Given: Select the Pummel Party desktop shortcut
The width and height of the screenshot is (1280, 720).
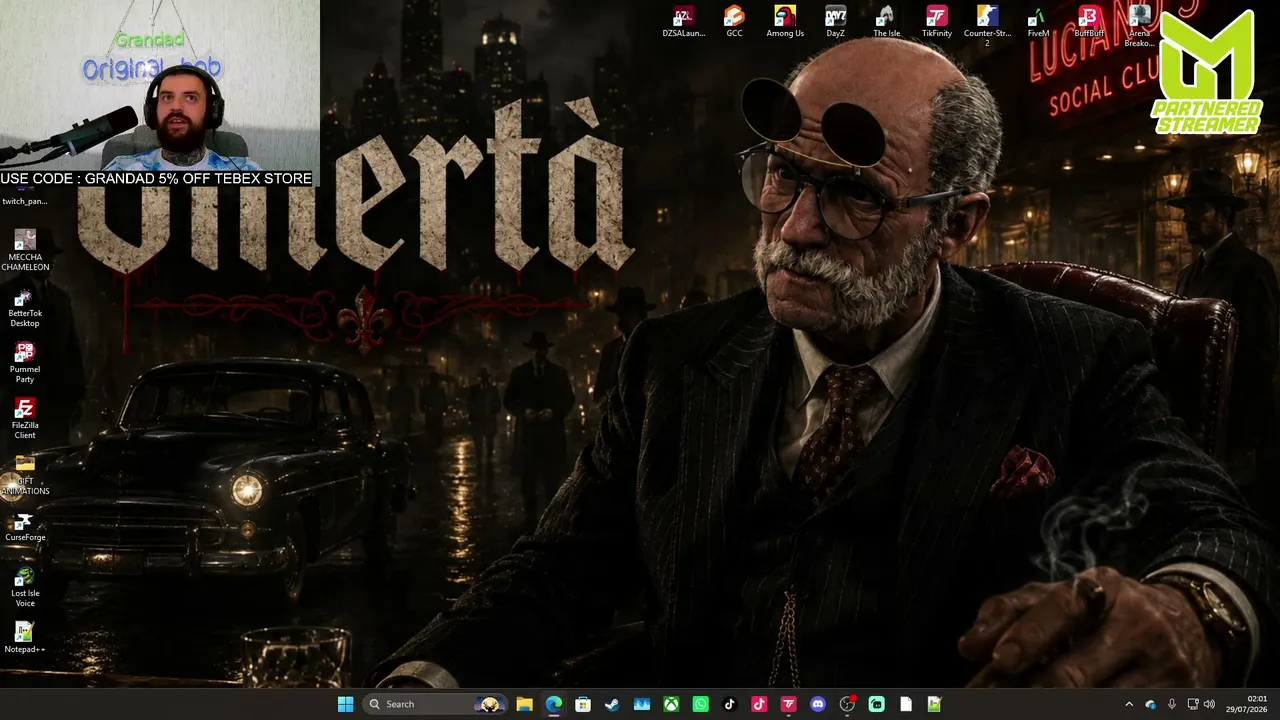Looking at the screenshot, I should tap(25, 363).
